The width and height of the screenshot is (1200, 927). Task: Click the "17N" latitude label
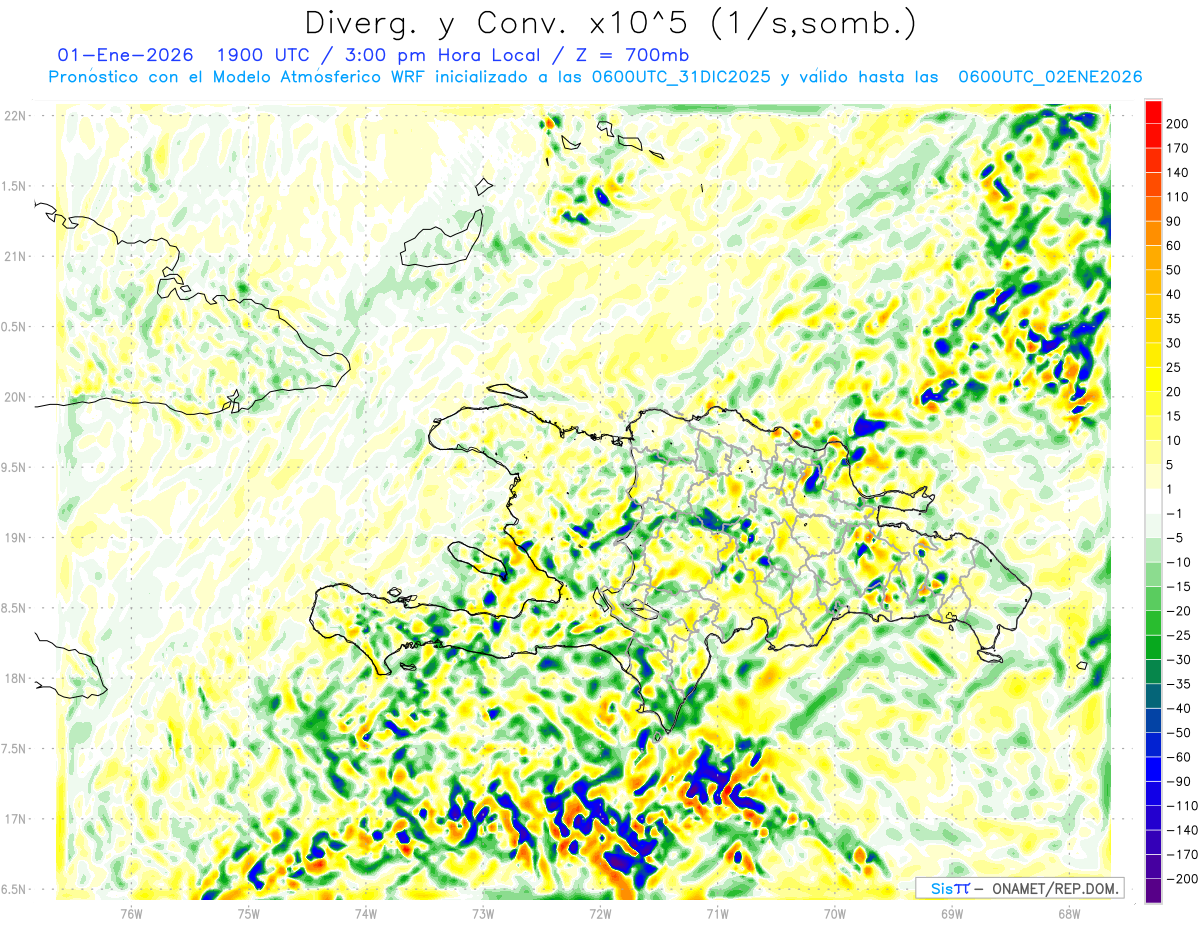[15, 819]
